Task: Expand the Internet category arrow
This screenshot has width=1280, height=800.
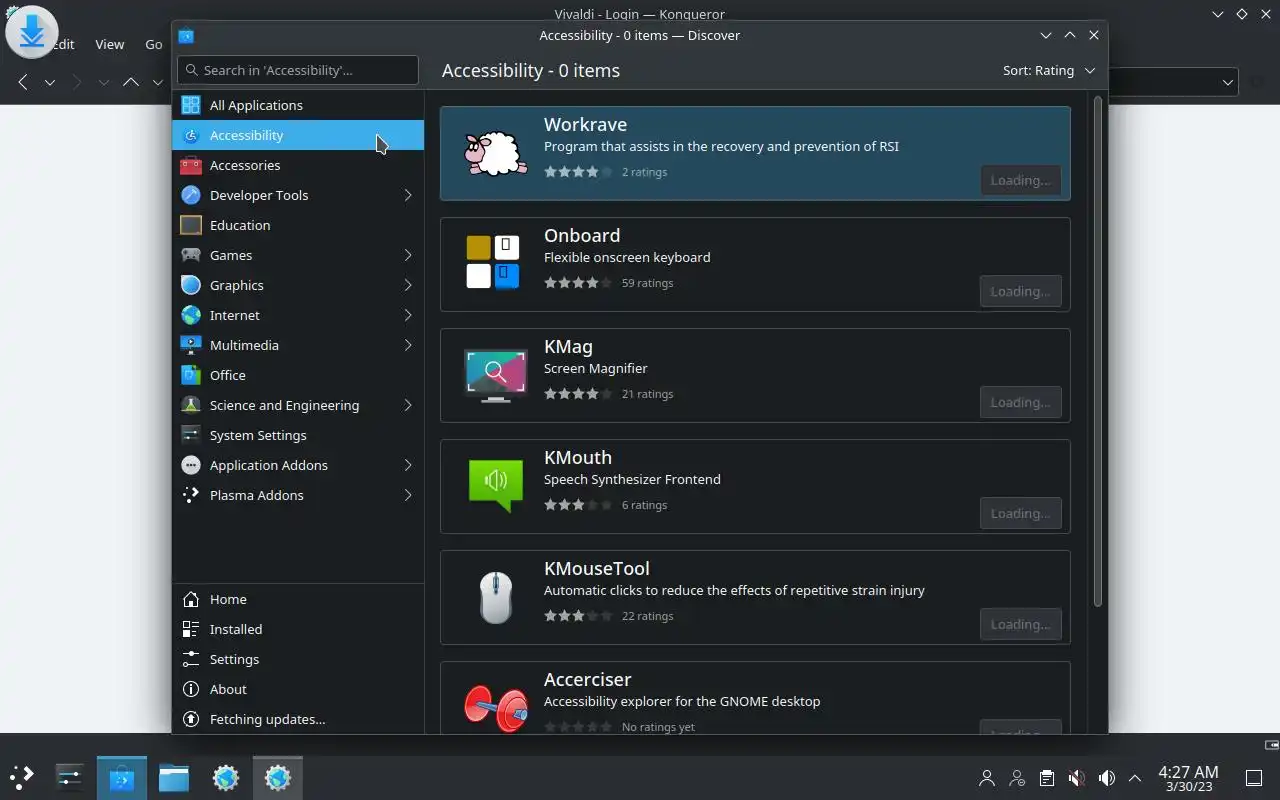Action: pyautogui.click(x=408, y=315)
